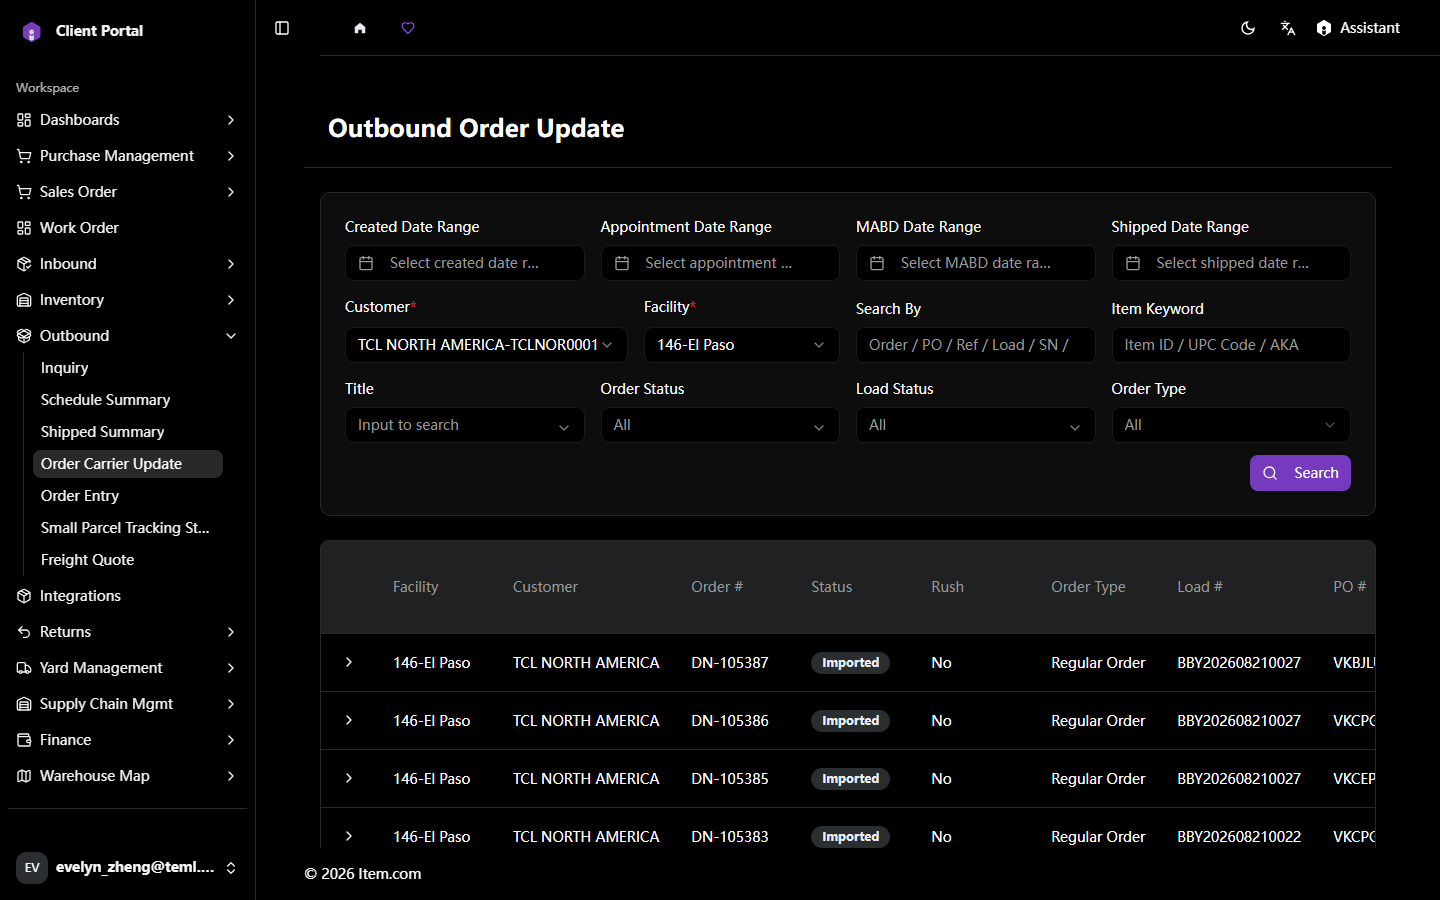Toggle the sidebar panel icon
The width and height of the screenshot is (1440, 900).
[282, 28]
